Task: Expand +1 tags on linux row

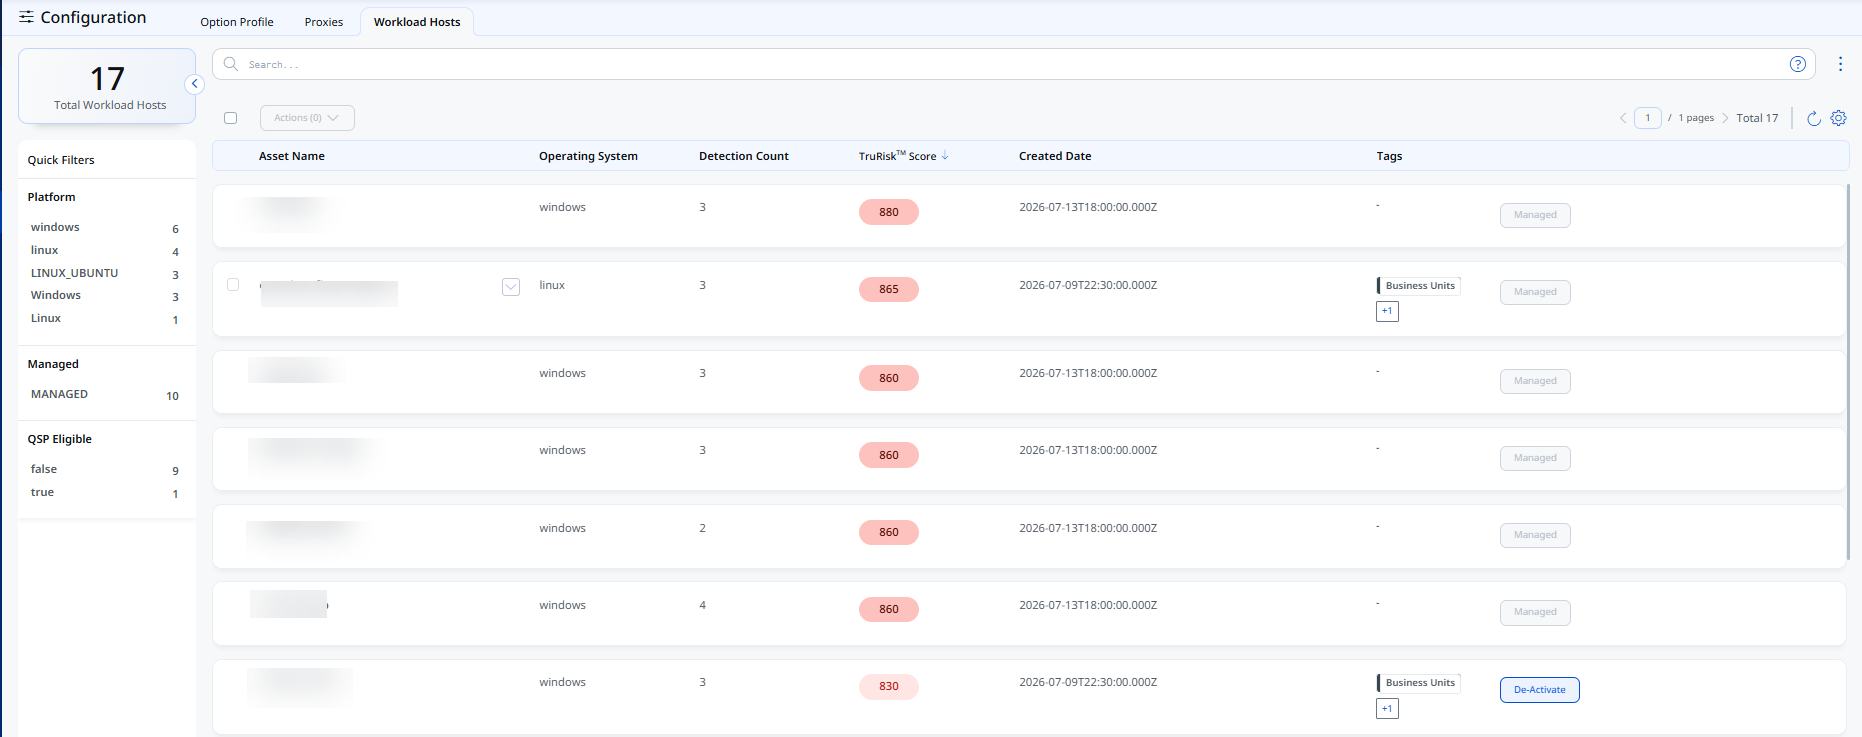Action: [x=1387, y=311]
